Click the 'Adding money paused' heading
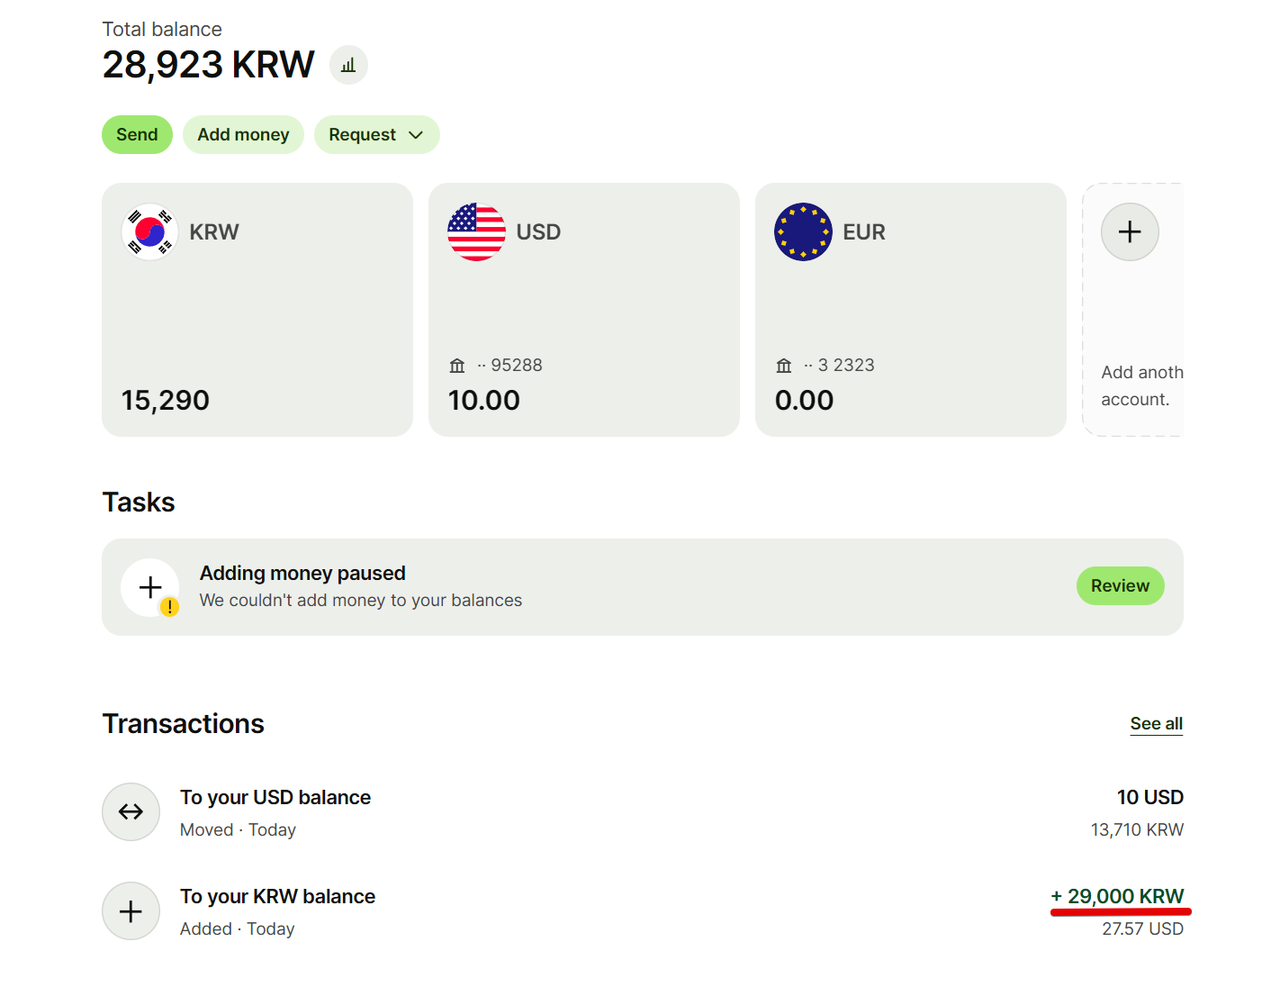This screenshot has height=987, width=1280. coord(303,573)
